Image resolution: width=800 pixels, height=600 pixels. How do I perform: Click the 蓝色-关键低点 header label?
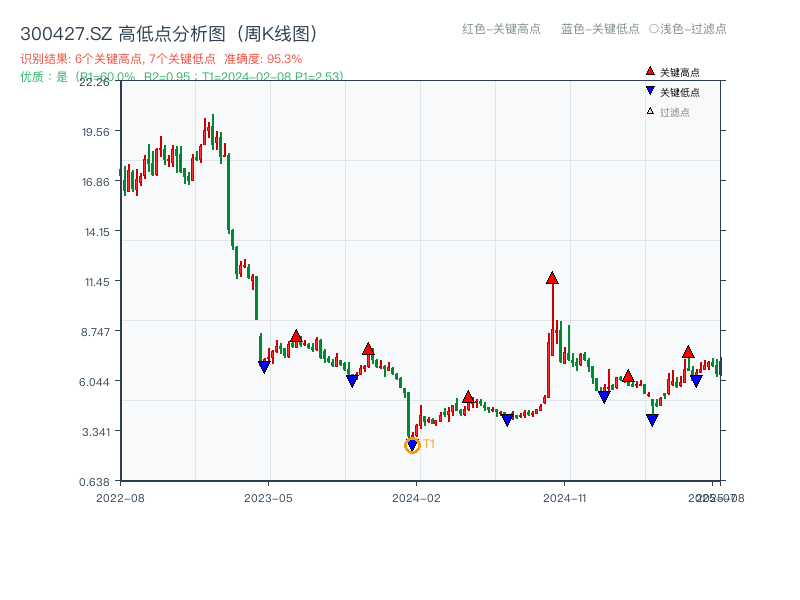pyautogui.click(x=600, y=29)
